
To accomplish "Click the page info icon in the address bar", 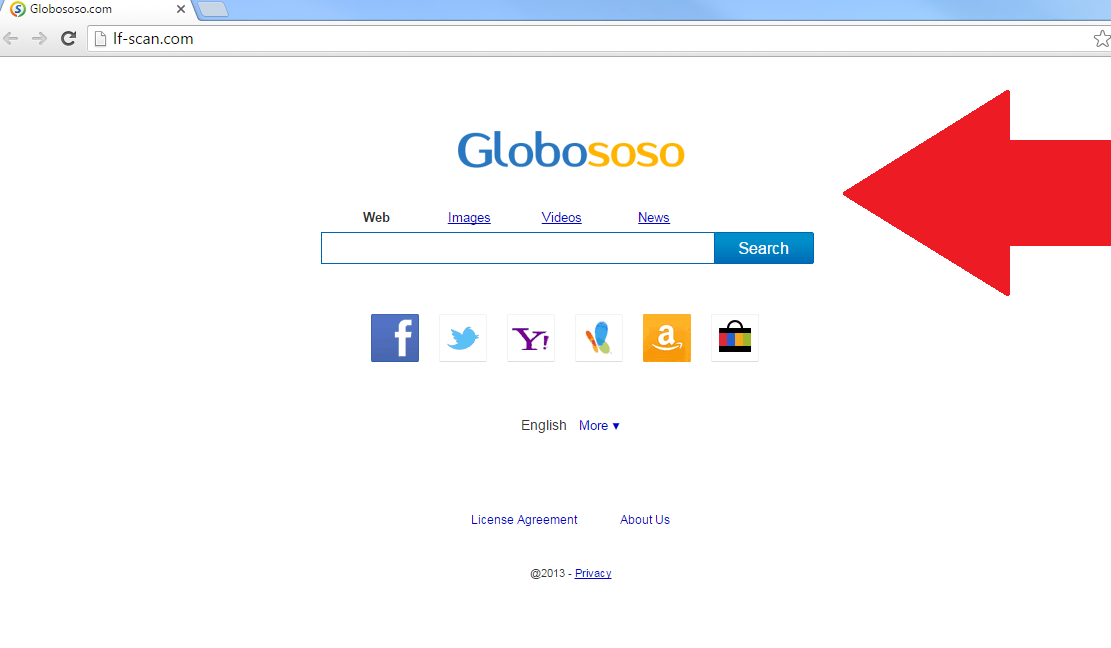I will click(x=101, y=38).
